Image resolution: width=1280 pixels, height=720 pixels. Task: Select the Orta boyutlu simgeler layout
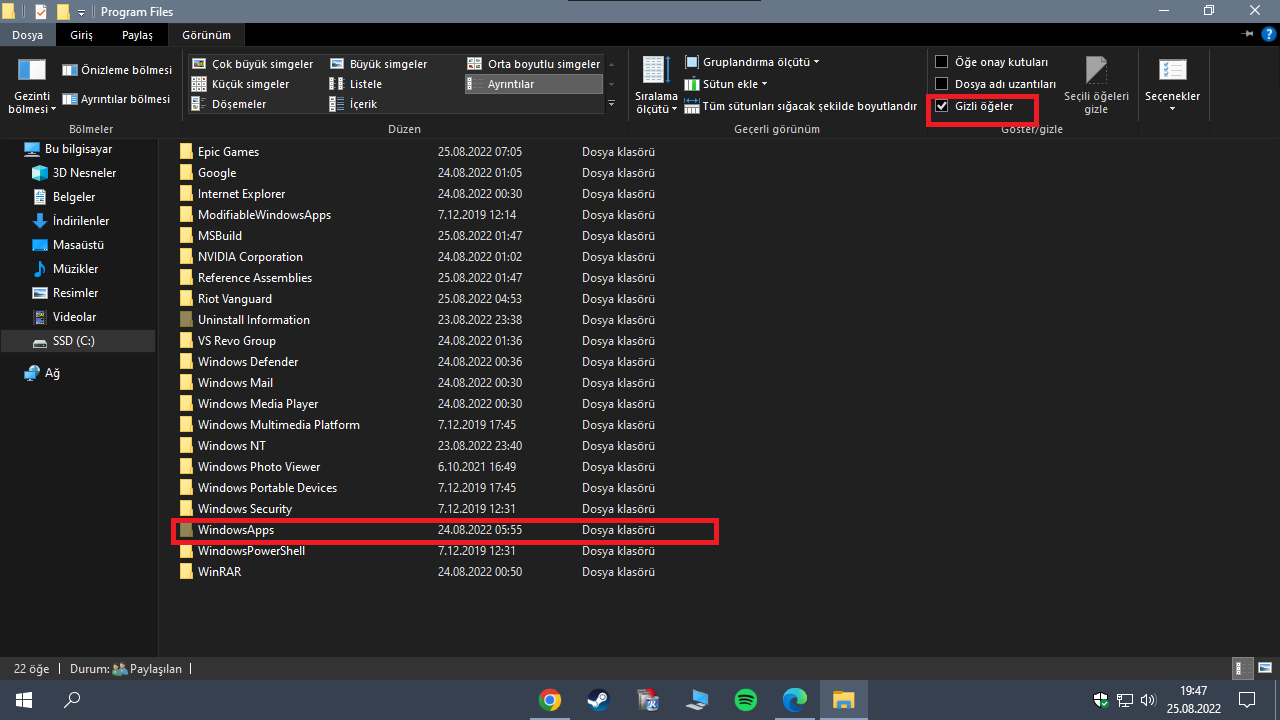click(534, 64)
